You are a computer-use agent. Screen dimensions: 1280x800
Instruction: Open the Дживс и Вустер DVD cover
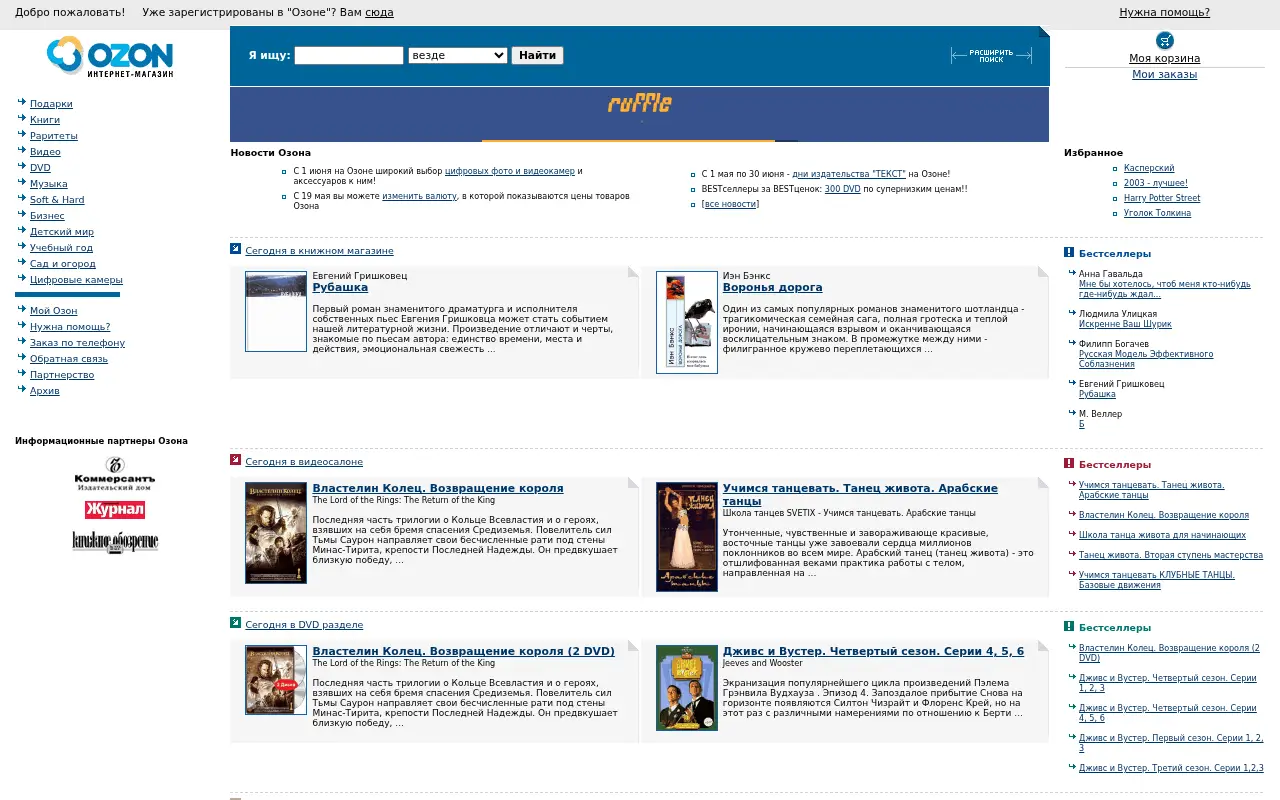coord(687,688)
